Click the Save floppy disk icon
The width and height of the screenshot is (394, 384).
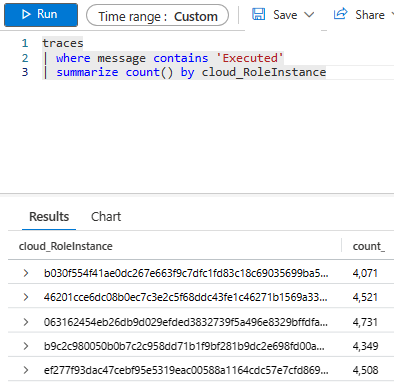tap(258, 14)
